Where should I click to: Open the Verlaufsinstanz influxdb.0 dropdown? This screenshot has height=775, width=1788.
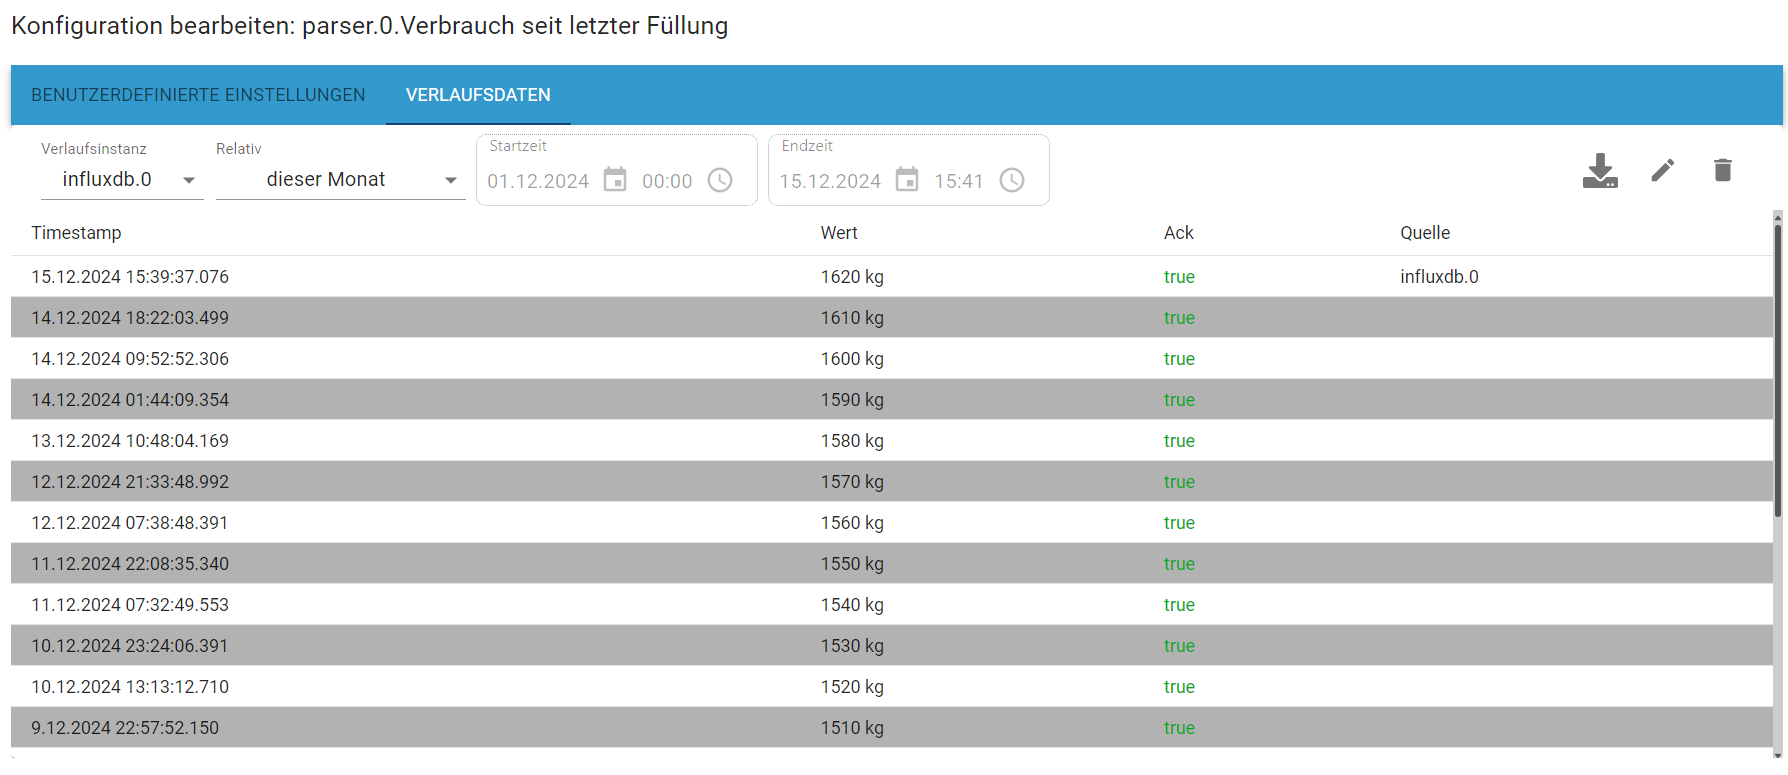[122, 180]
